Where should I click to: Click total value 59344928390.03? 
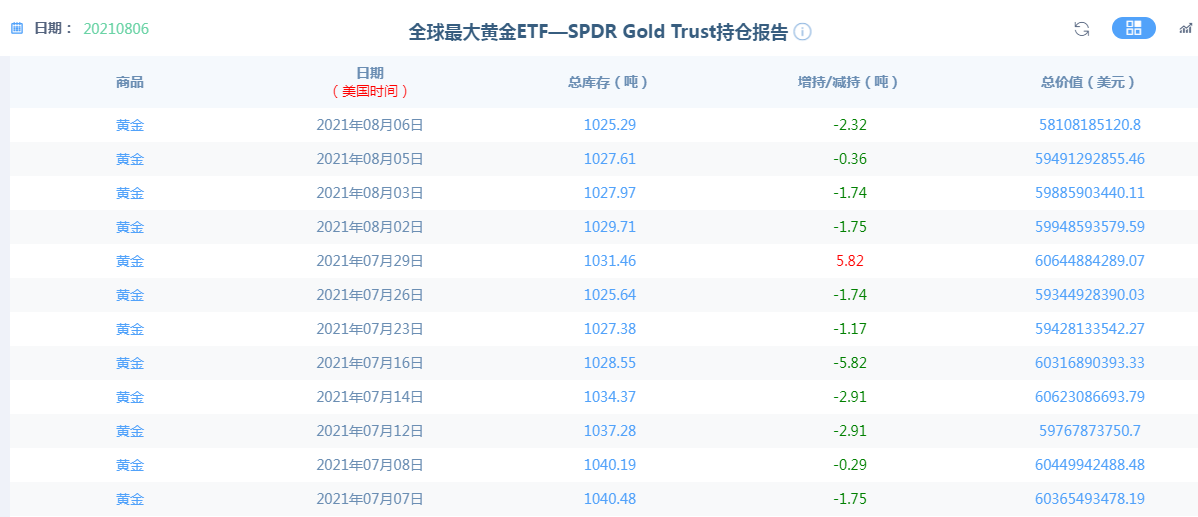[1090, 295]
